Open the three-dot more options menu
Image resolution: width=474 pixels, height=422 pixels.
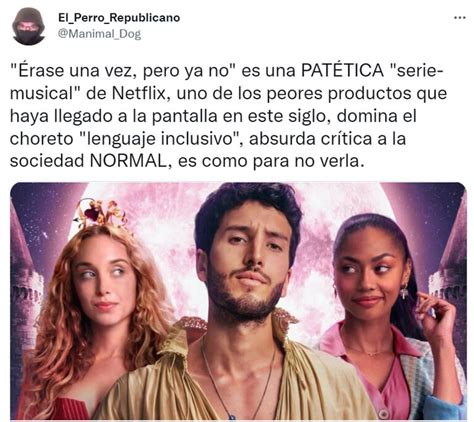point(460,18)
